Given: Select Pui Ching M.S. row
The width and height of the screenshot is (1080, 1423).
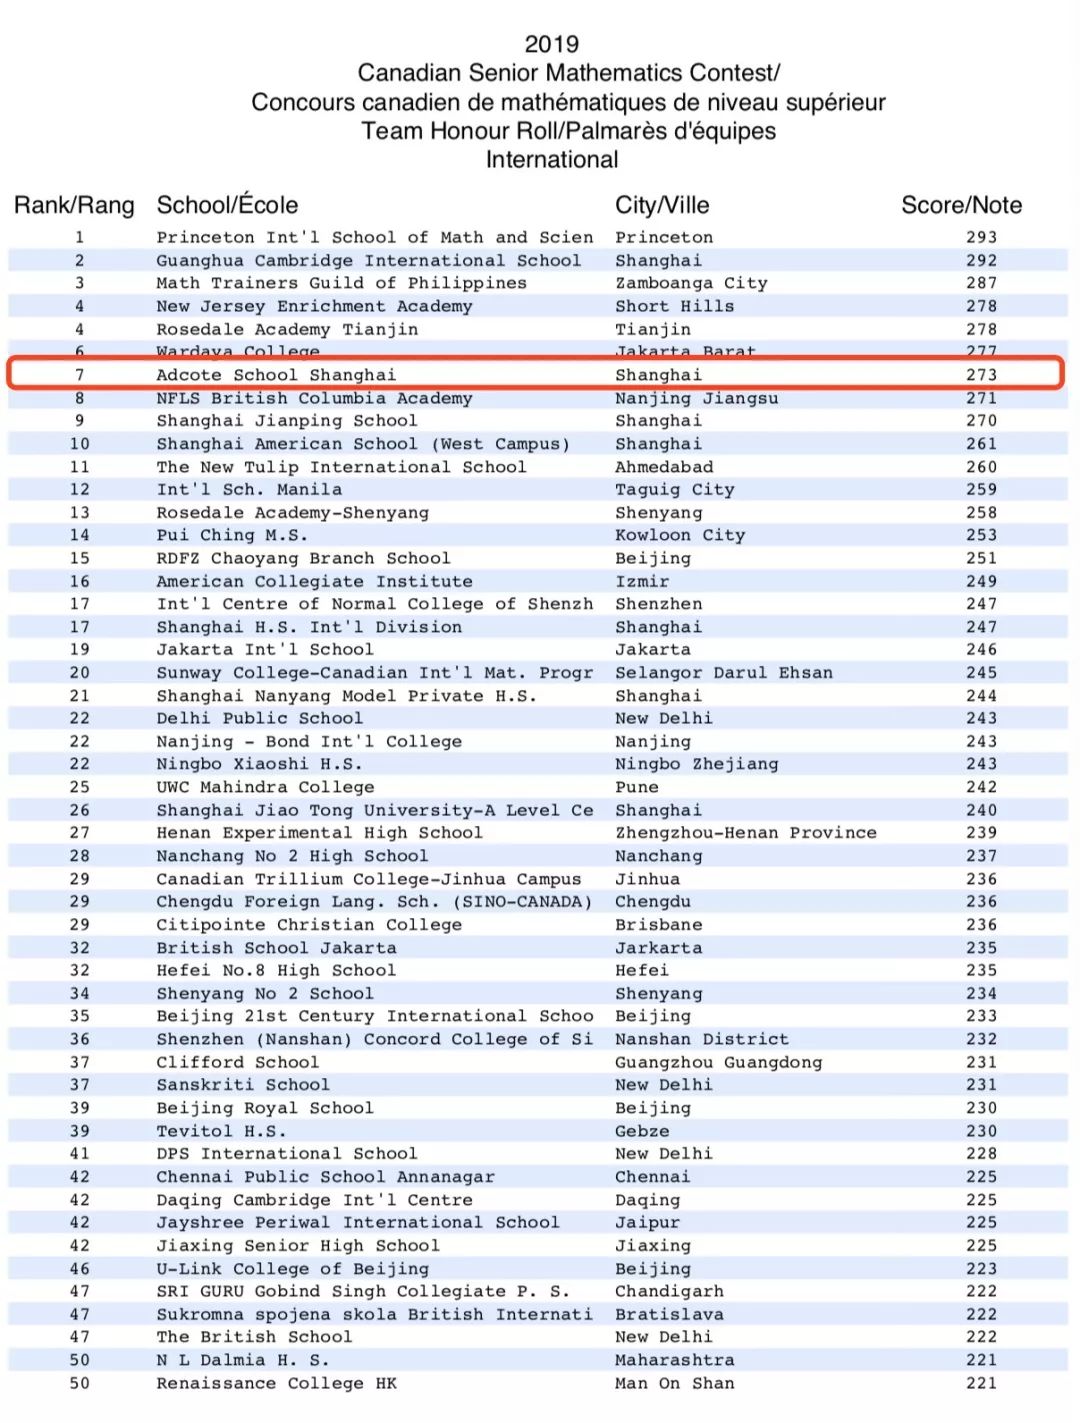Looking at the screenshot, I should point(538,535).
